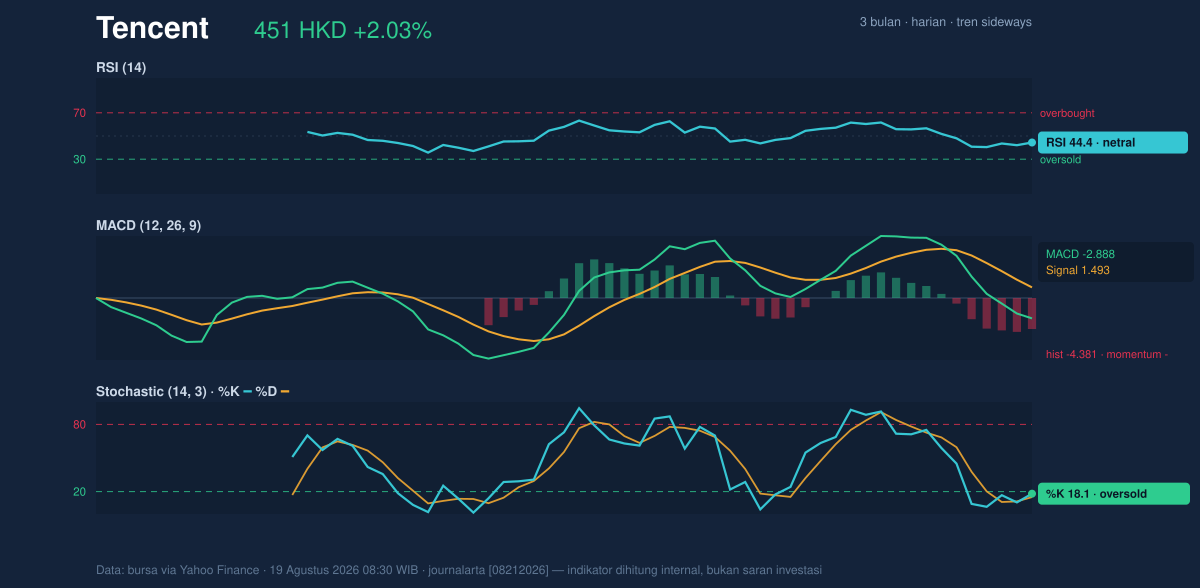Click the overbought label
This screenshot has width=1200, height=588.
click(x=1067, y=114)
